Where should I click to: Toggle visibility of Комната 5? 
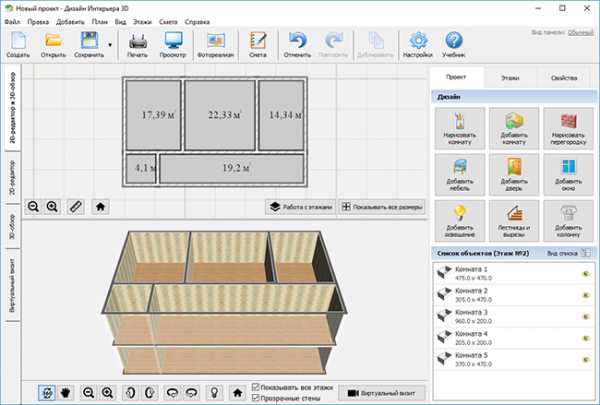point(585,359)
